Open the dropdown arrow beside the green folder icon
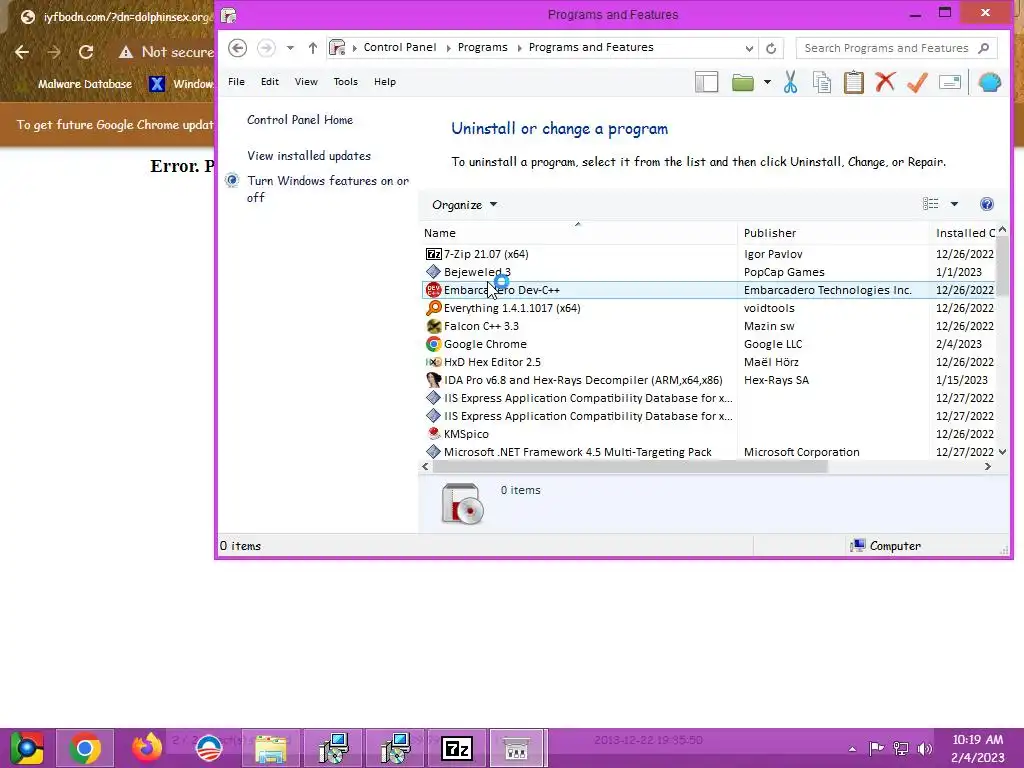The height and width of the screenshot is (768, 1024). click(x=767, y=82)
